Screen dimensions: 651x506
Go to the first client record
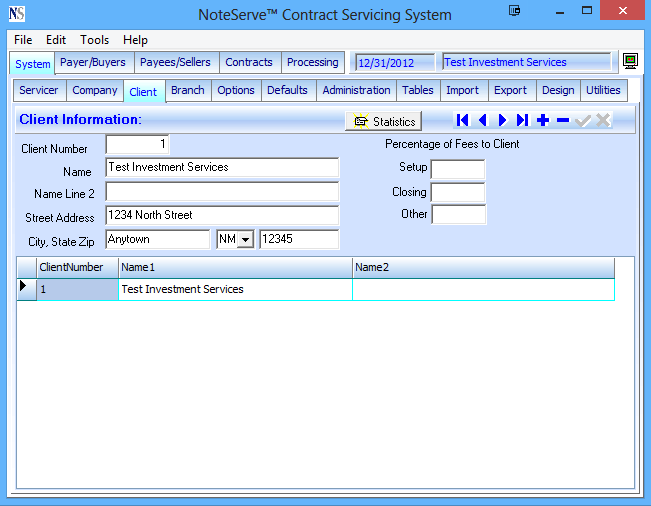click(463, 121)
